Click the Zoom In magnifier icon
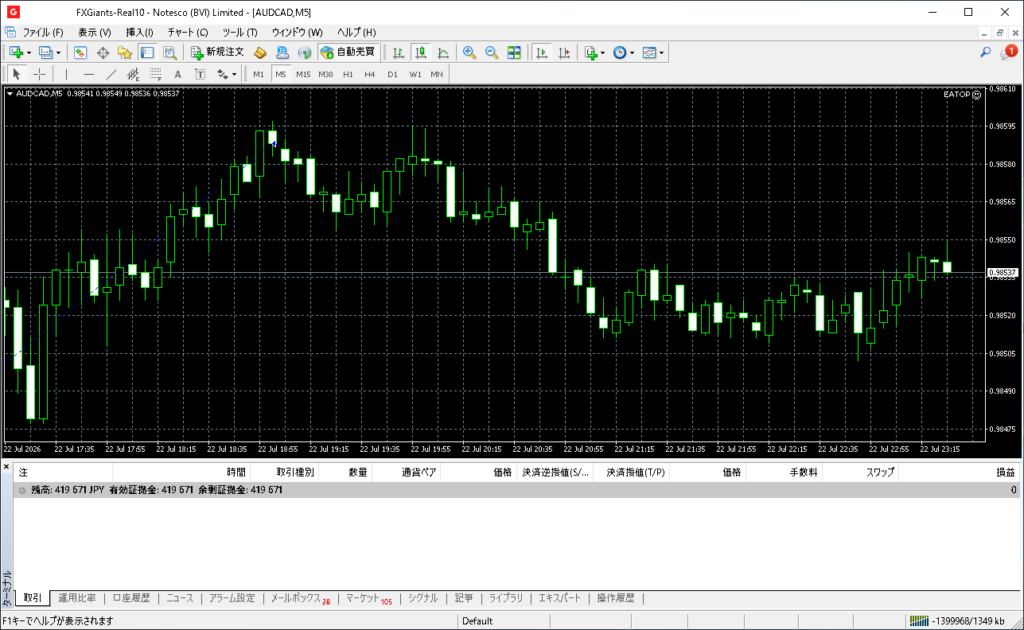 click(x=469, y=53)
